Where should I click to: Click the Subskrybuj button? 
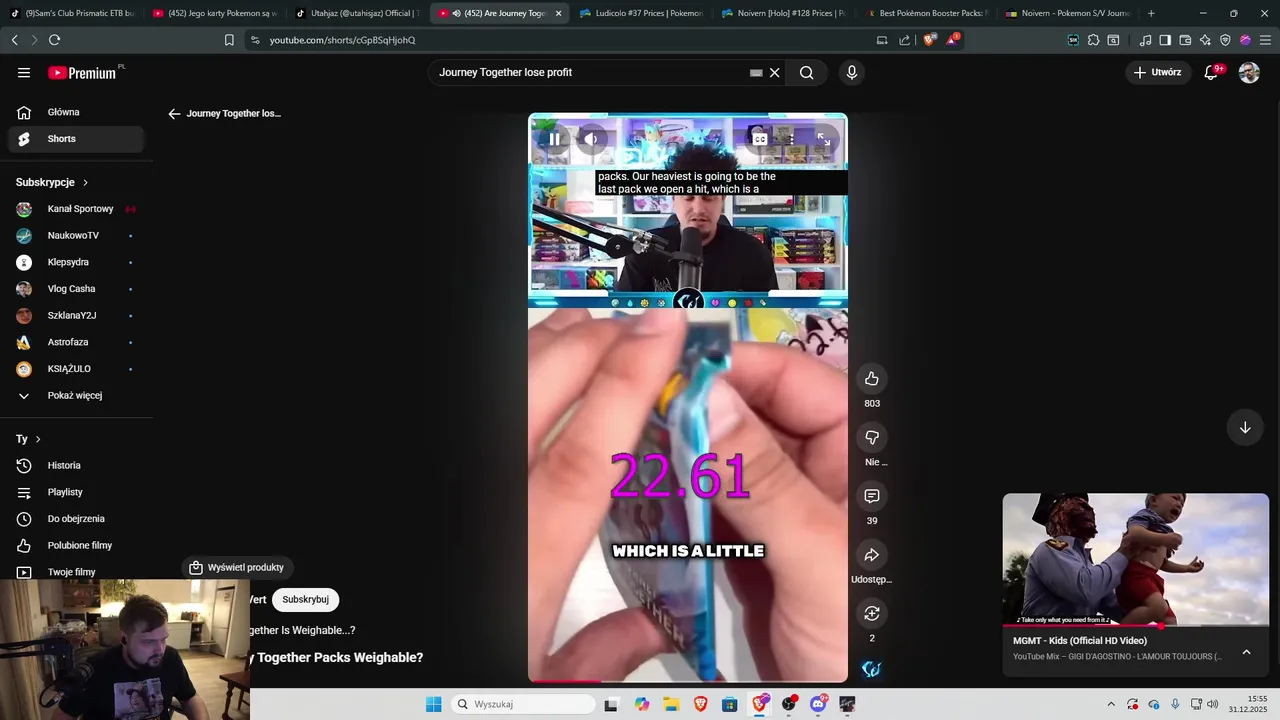(305, 600)
